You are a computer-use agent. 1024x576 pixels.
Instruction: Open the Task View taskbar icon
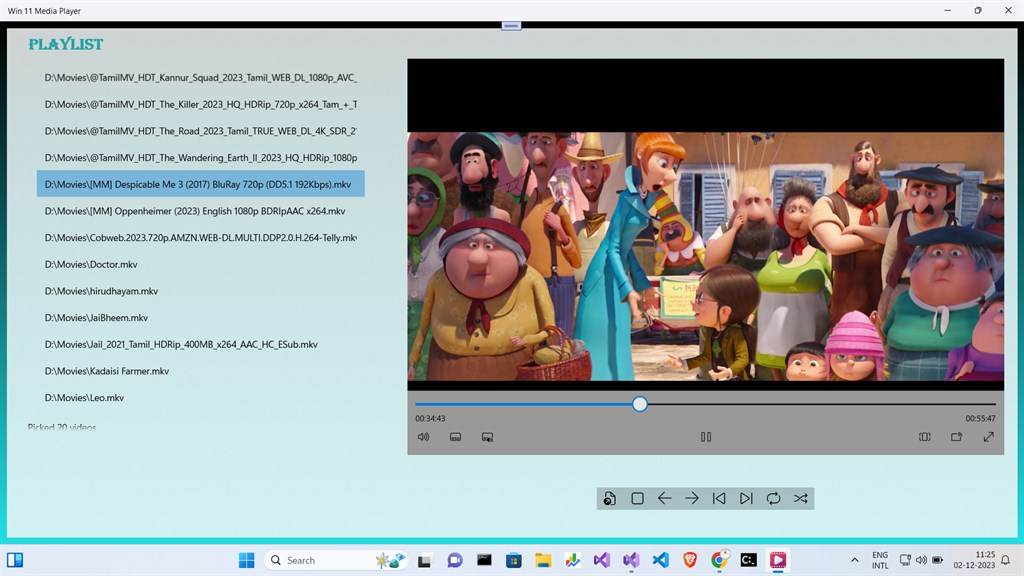pyautogui.click(x=424, y=560)
